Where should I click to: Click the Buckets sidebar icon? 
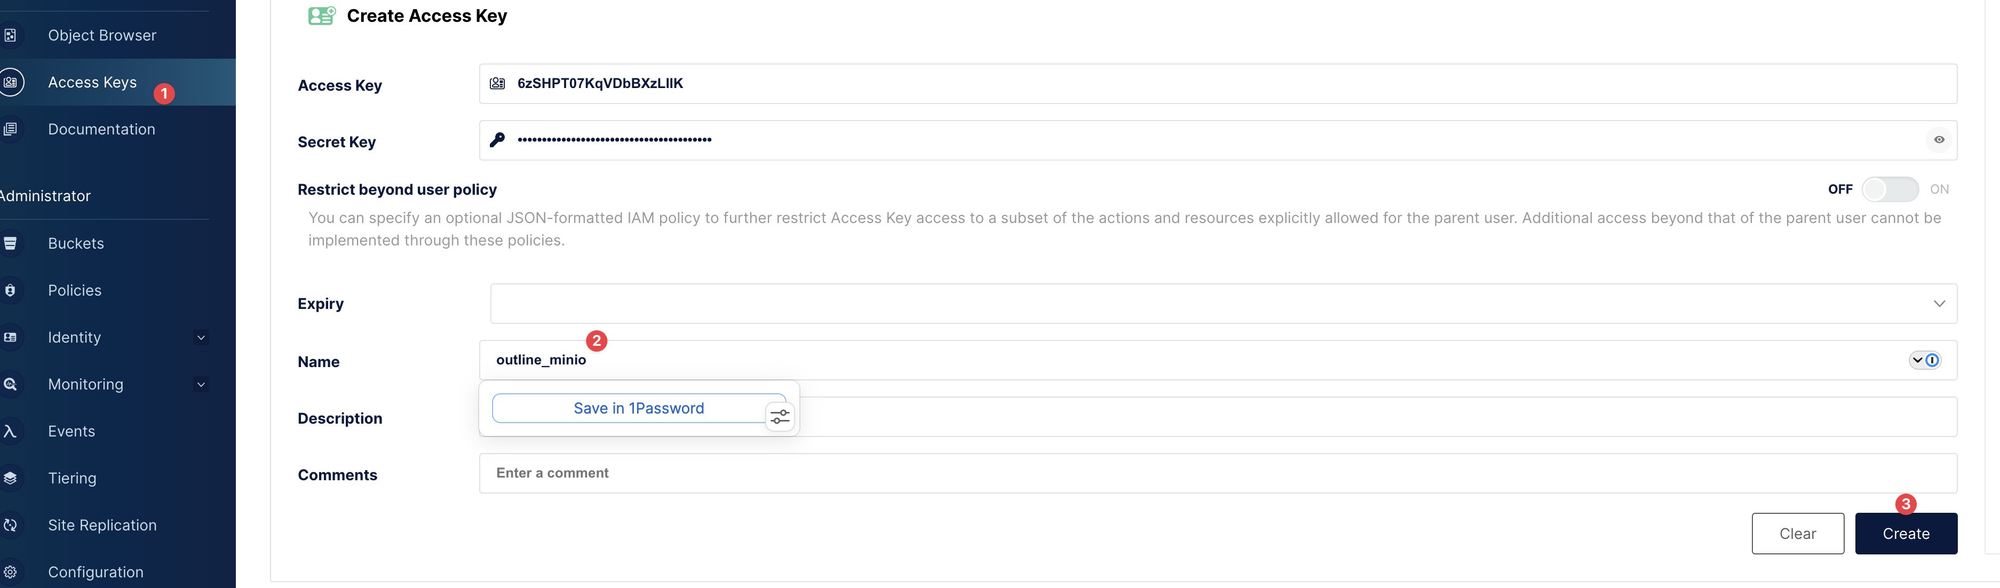[x=10, y=243]
